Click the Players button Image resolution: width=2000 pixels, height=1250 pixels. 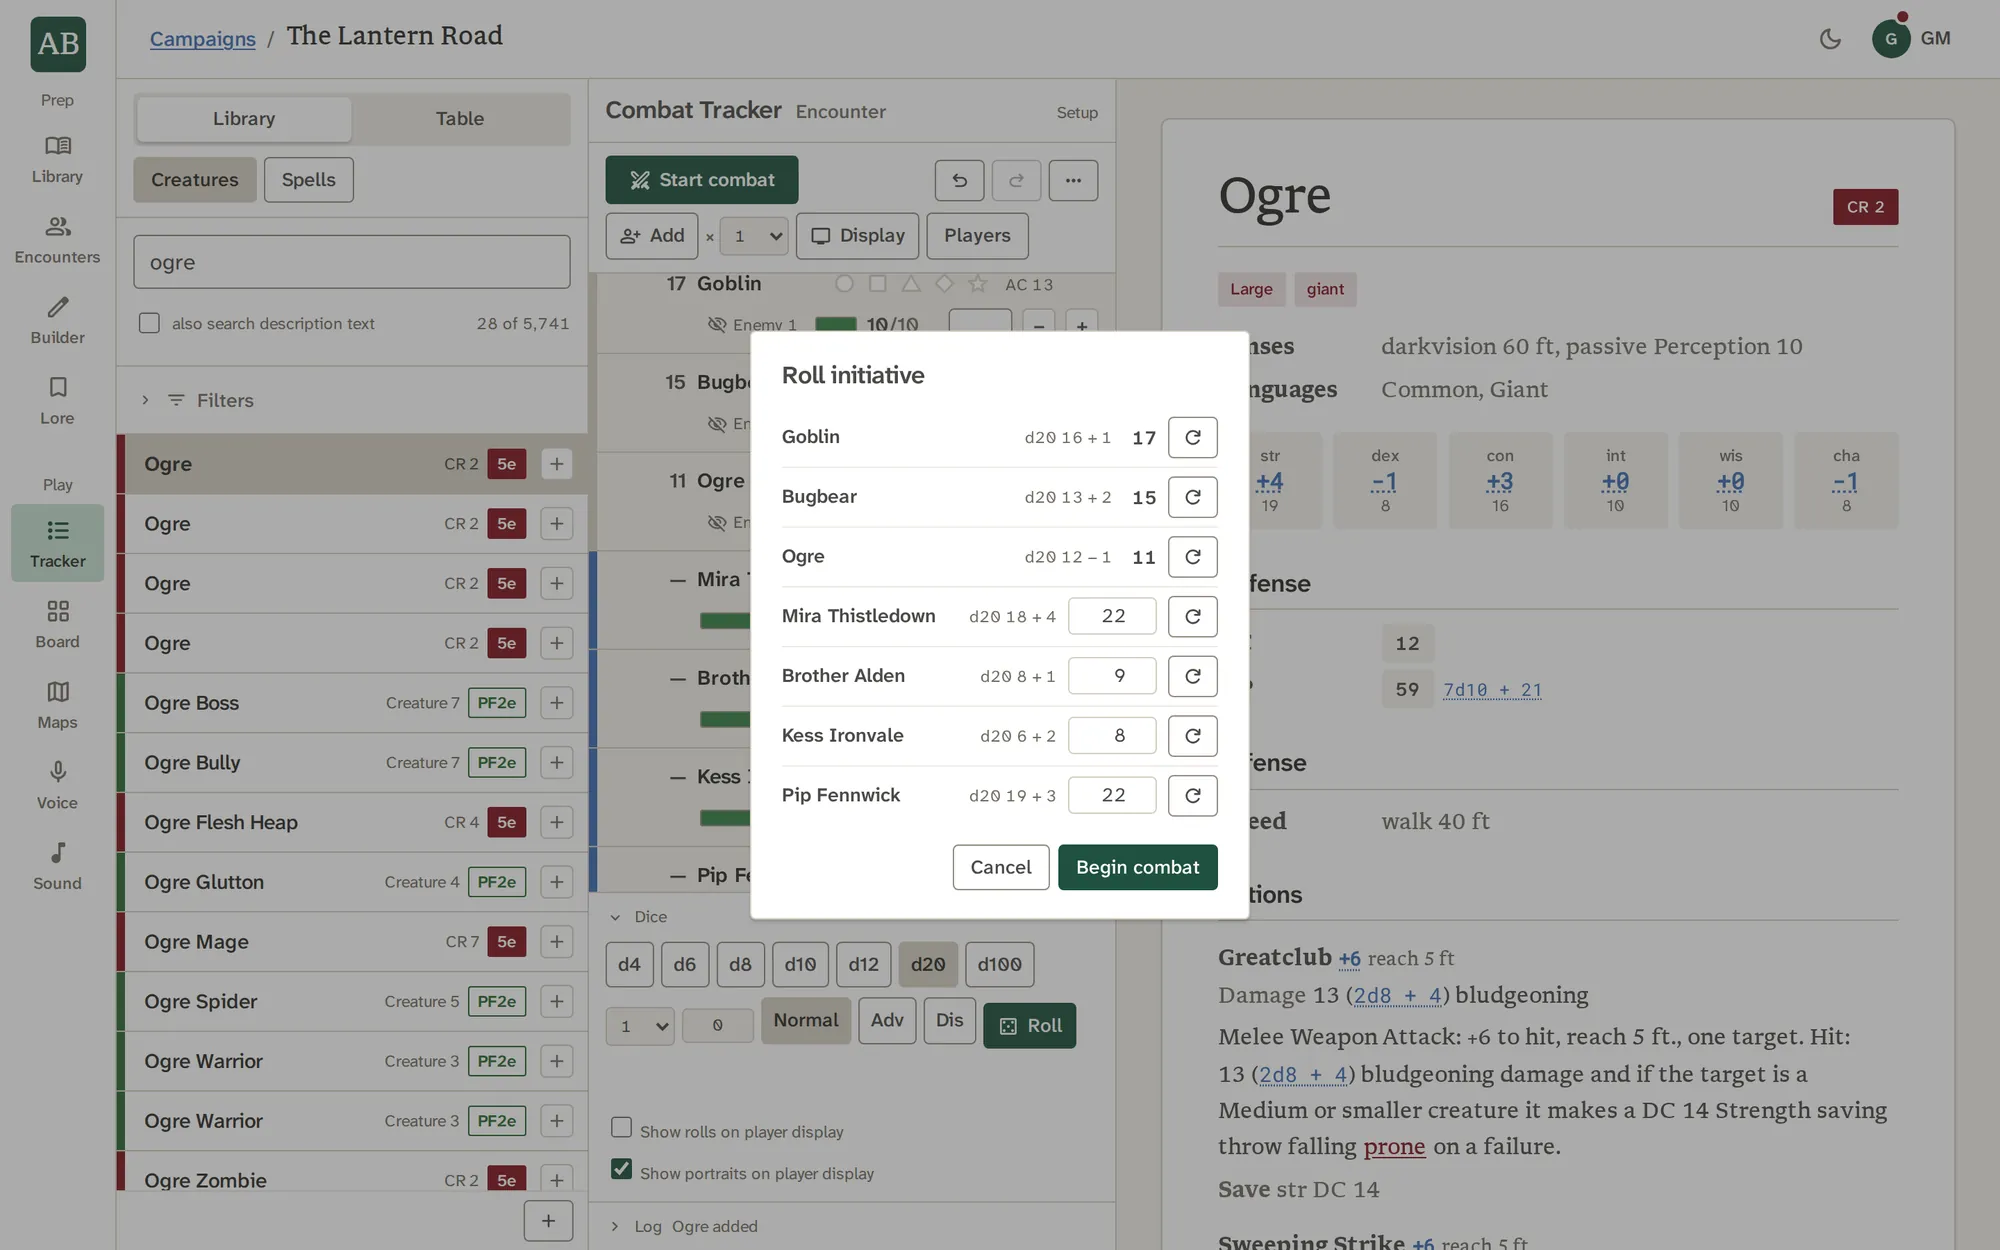(x=977, y=236)
